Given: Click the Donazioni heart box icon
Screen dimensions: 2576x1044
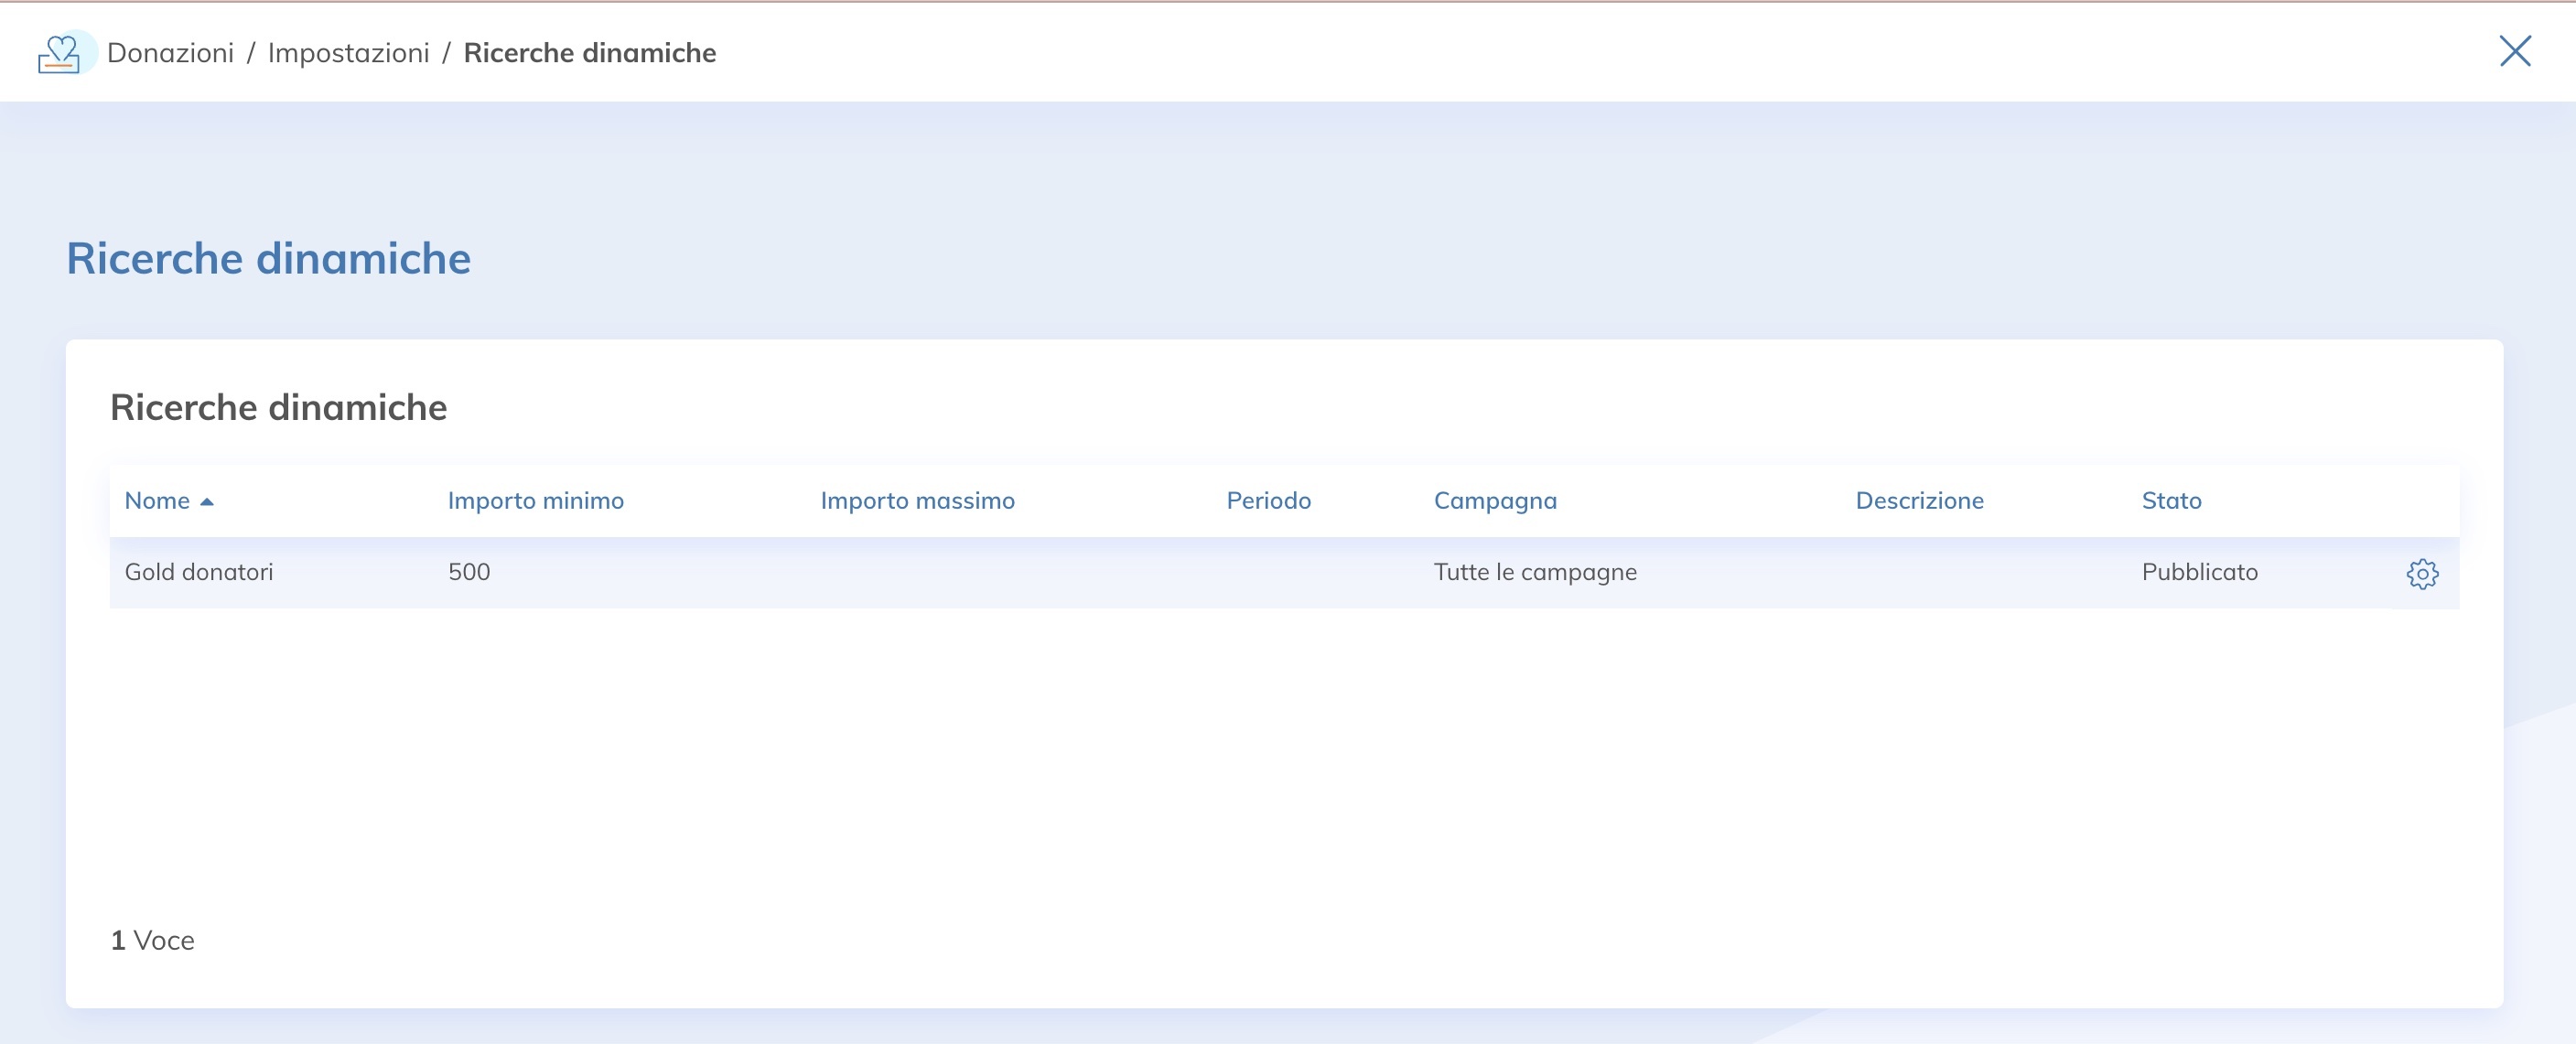Looking at the screenshot, I should coord(60,53).
